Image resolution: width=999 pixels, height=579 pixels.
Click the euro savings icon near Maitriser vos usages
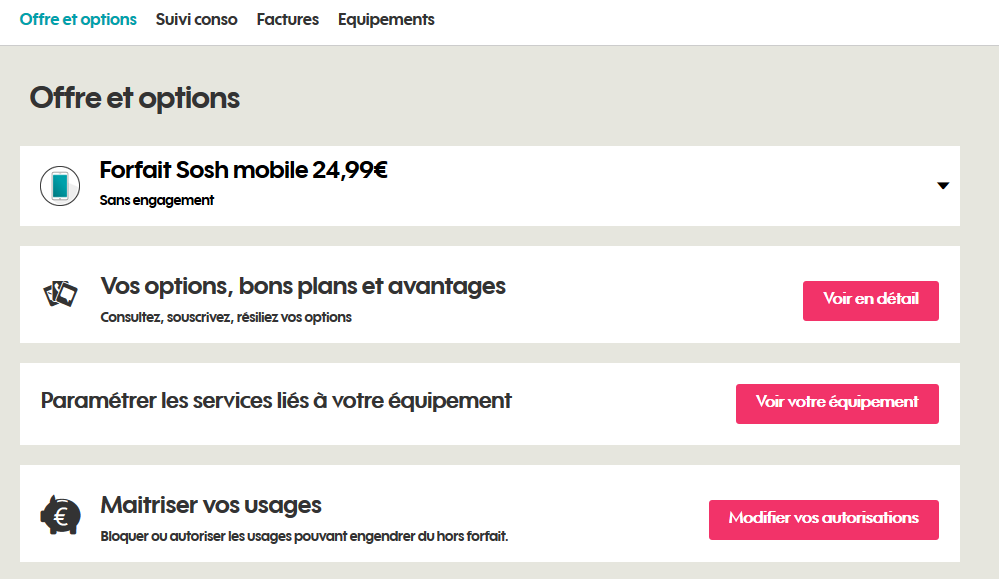point(60,514)
